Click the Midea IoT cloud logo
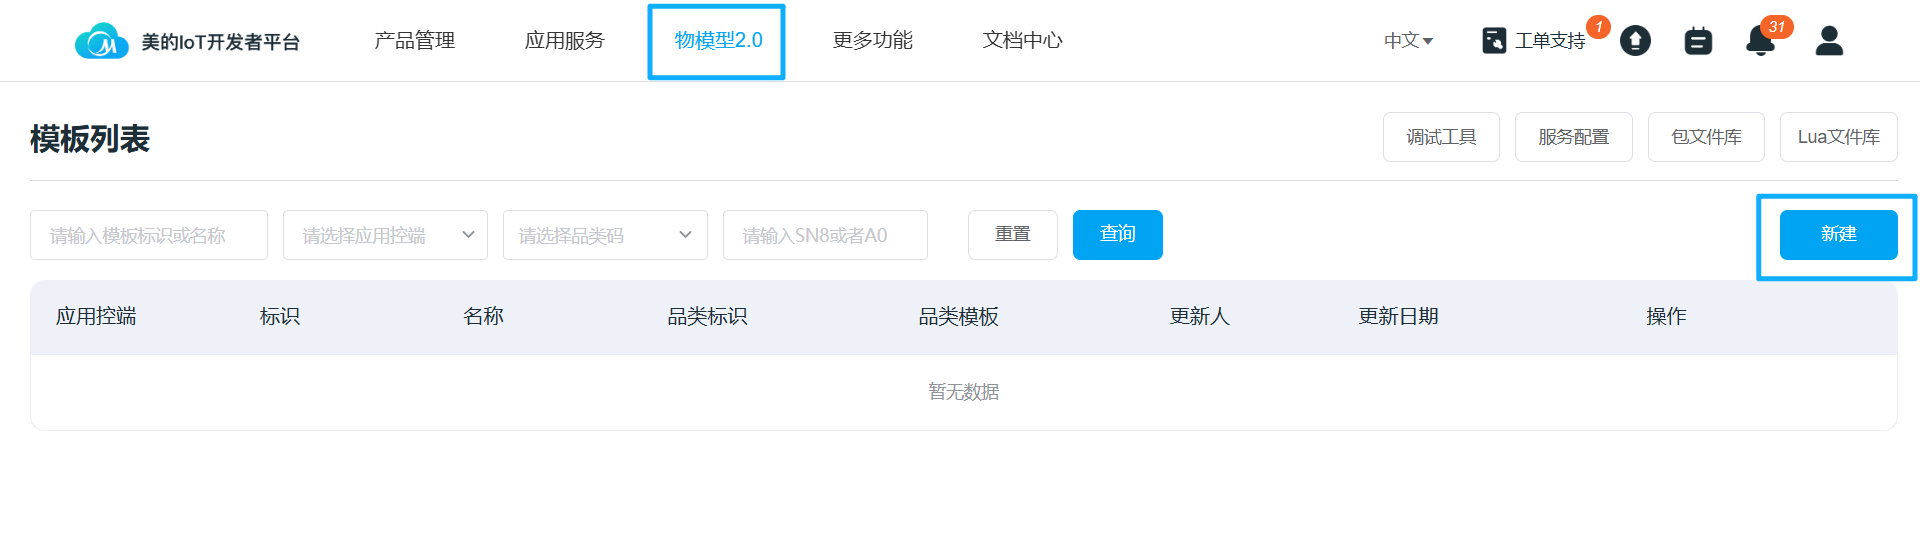 click(x=101, y=41)
